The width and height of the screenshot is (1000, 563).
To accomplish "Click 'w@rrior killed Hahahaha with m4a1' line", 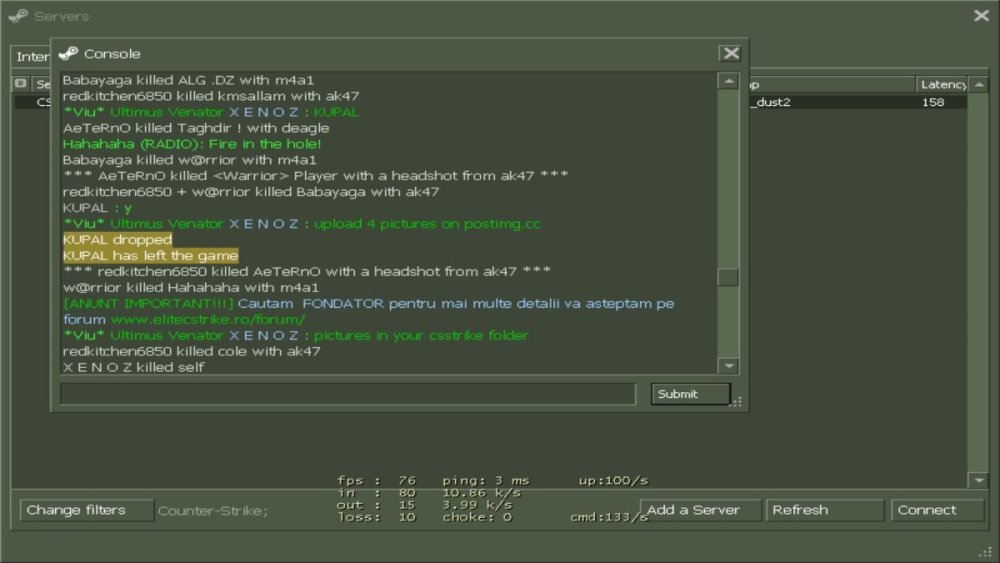I will [191, 288].
